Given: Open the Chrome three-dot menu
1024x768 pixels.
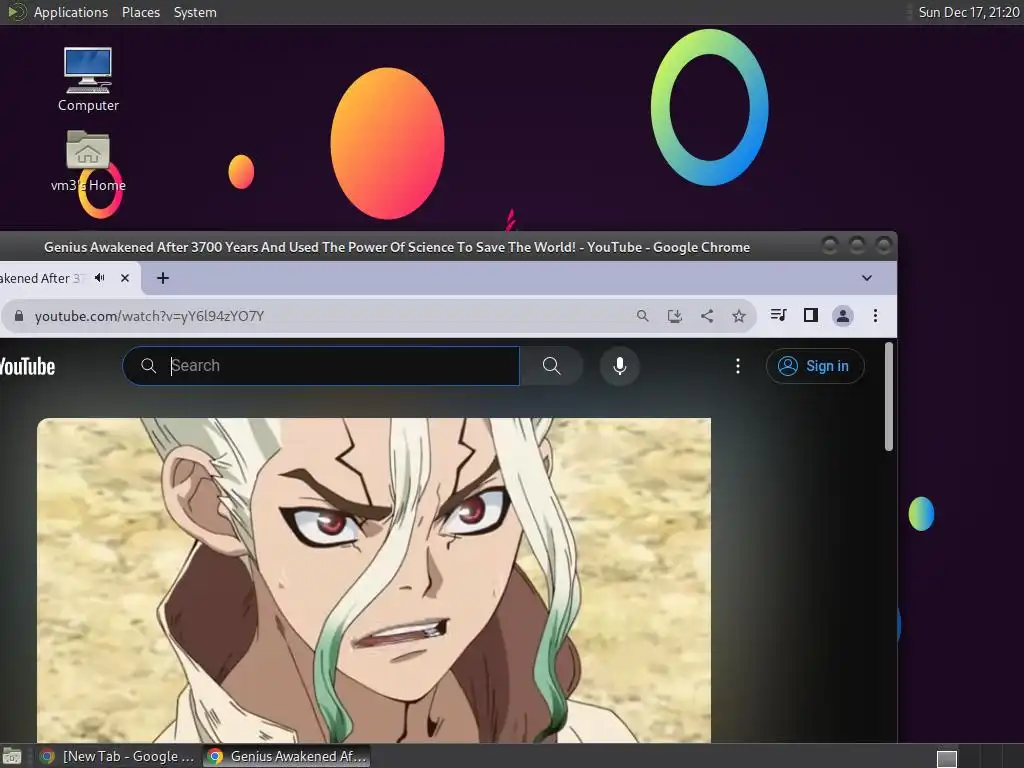Looking at the screenshot, I should click(875, 316).
